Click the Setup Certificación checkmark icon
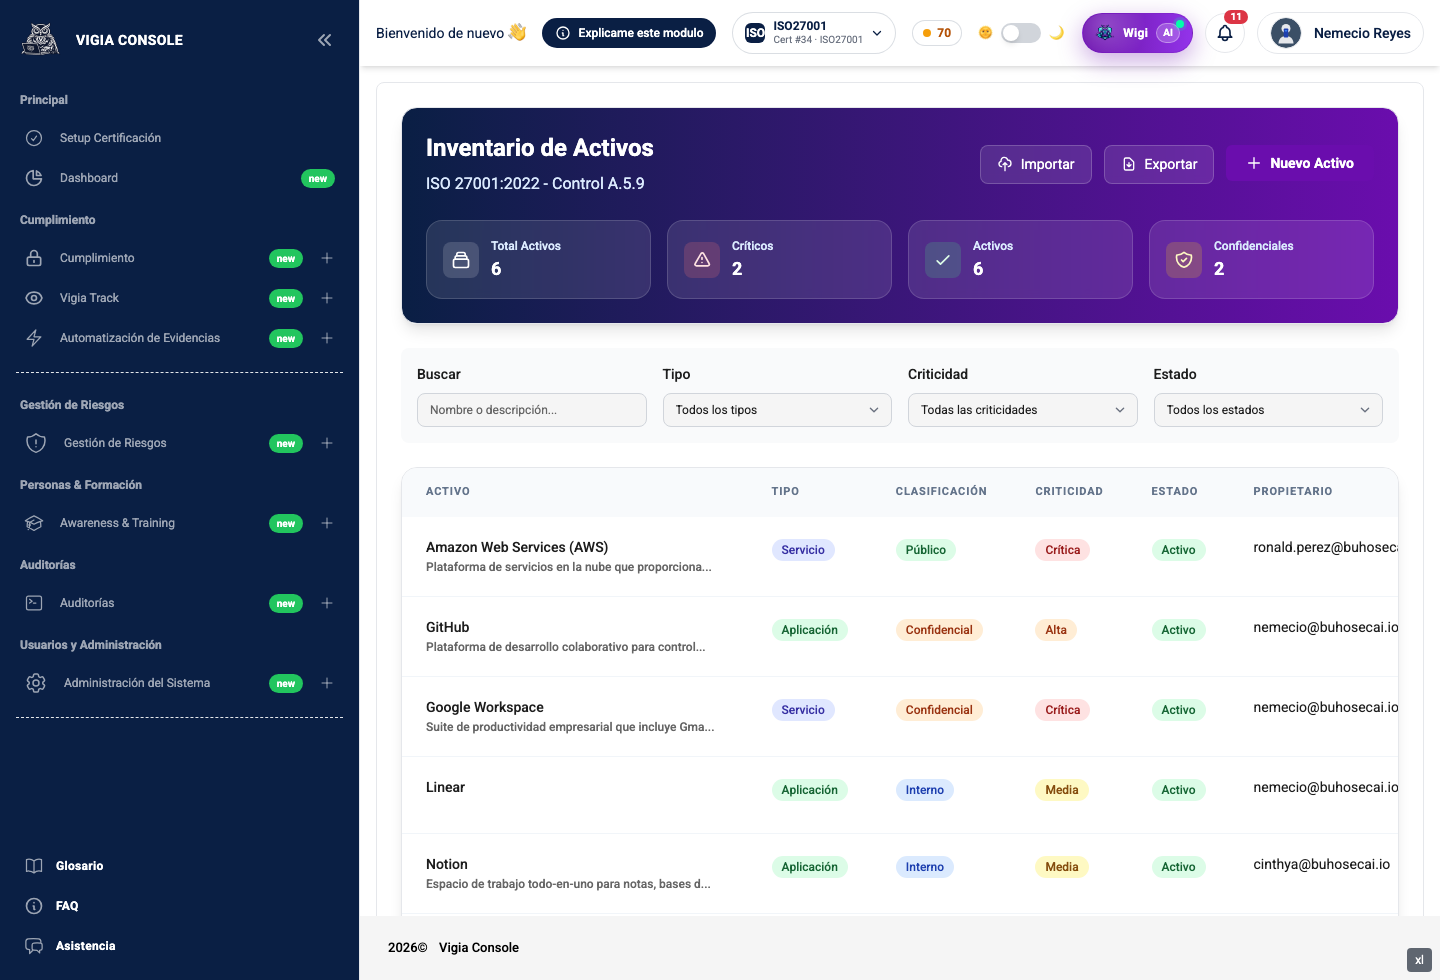This screenshot has width=1440, height=980. [x=34, y=138]
